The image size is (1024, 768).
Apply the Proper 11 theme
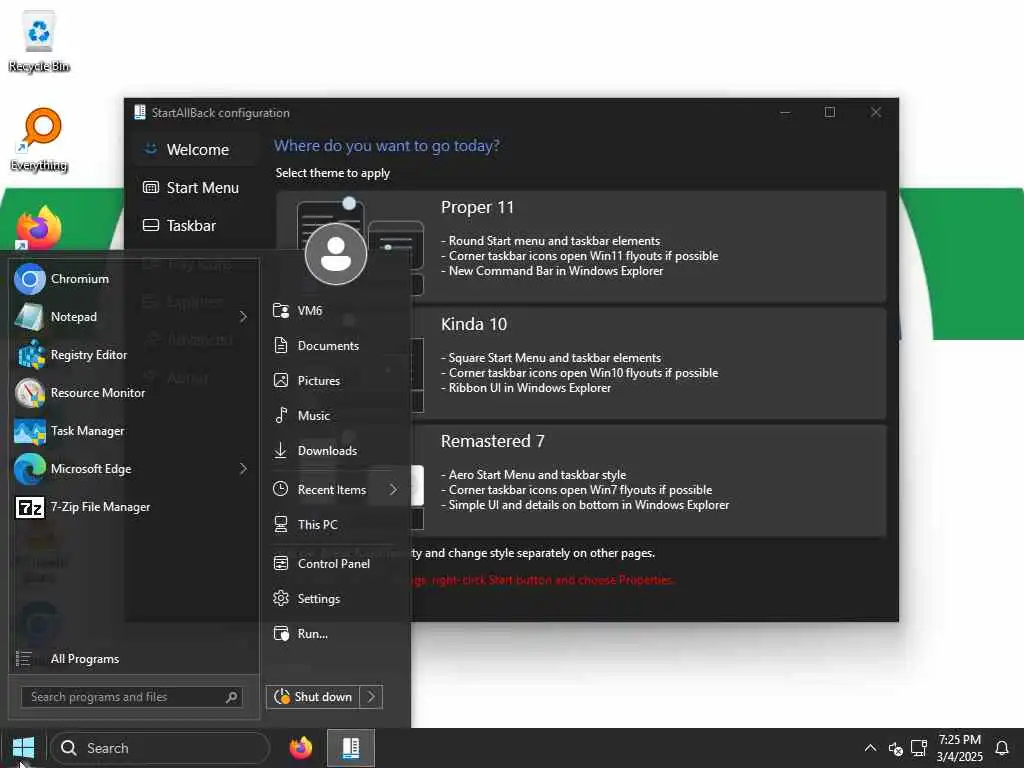[581, 246]
